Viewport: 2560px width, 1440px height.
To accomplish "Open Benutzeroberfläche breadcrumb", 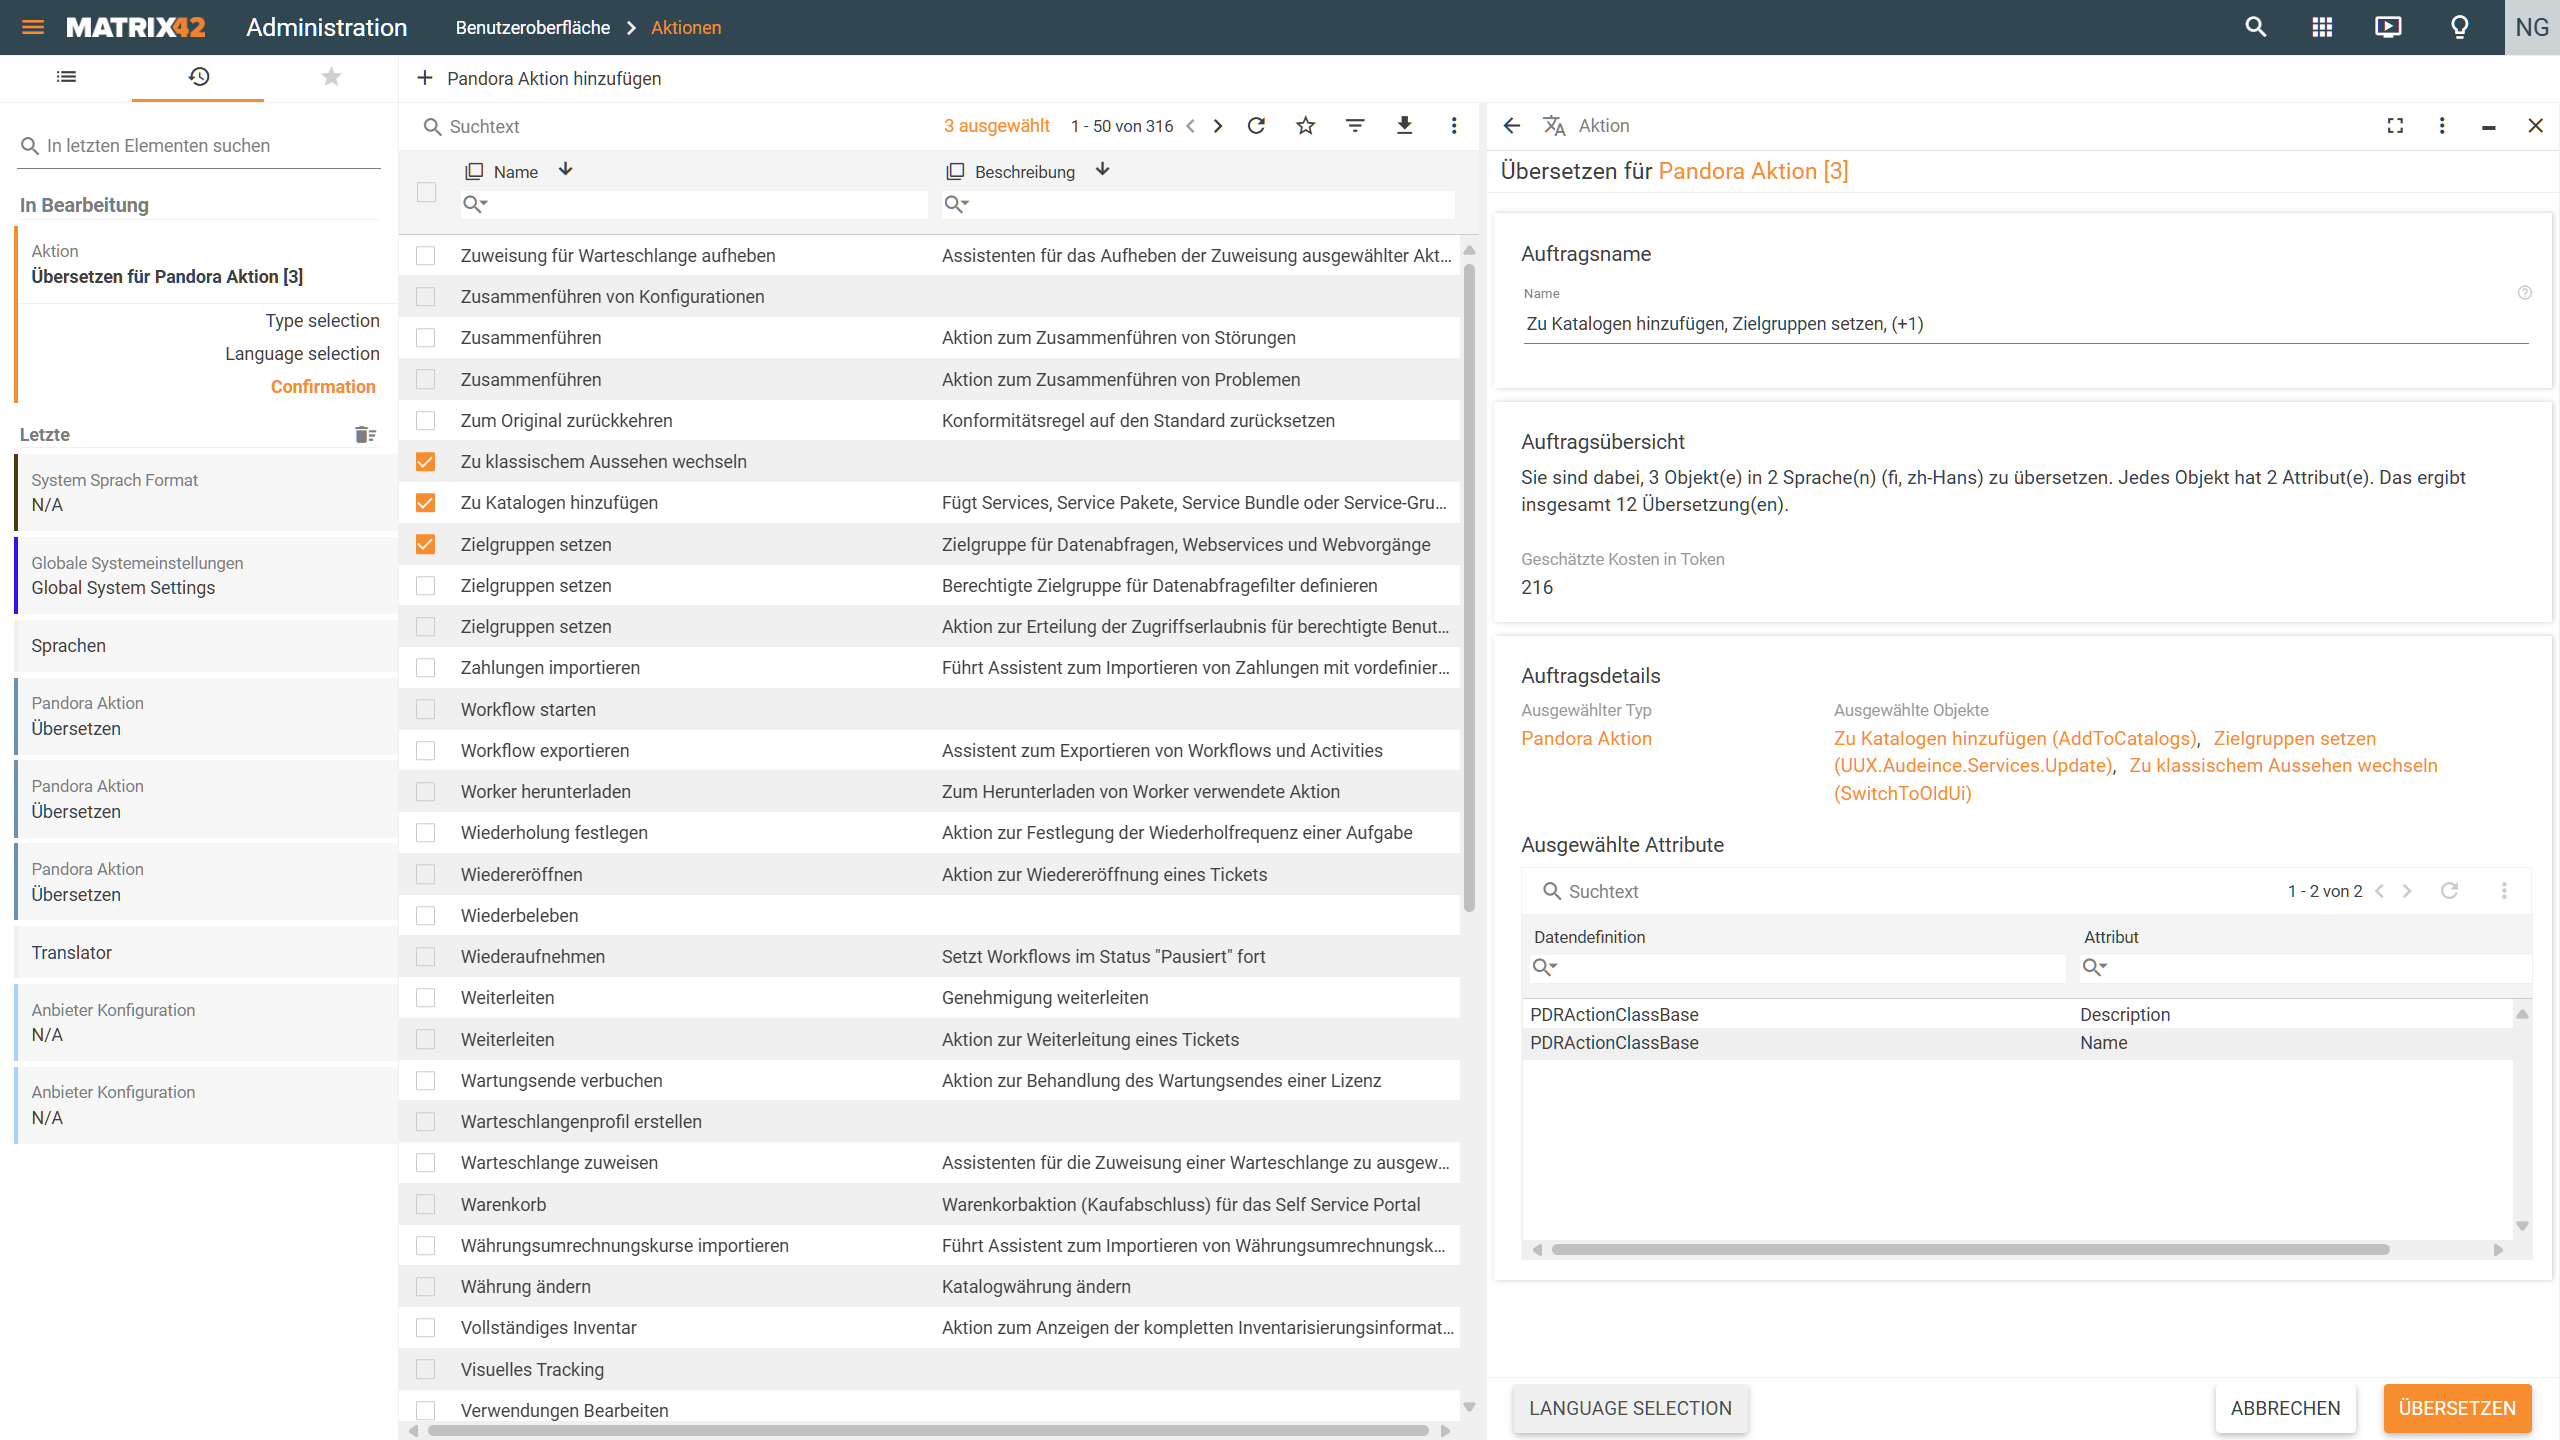I will pos(532,28).
